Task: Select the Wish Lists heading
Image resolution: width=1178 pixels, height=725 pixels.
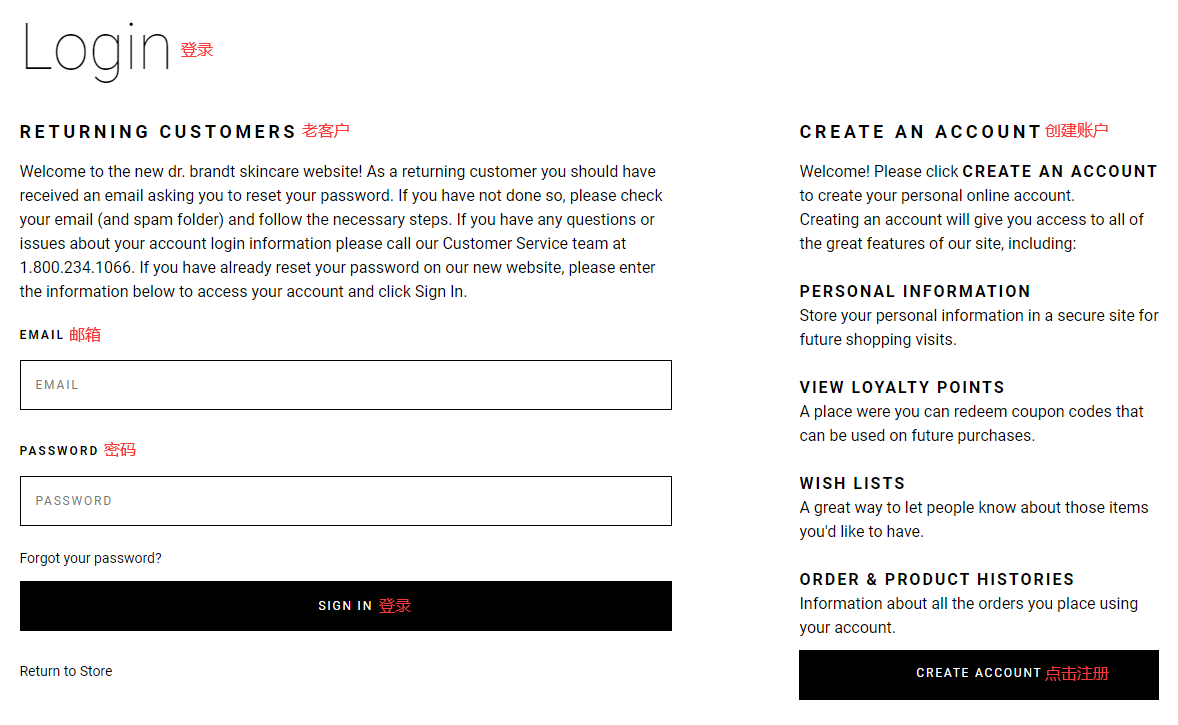Action: (x=852, y=483)
